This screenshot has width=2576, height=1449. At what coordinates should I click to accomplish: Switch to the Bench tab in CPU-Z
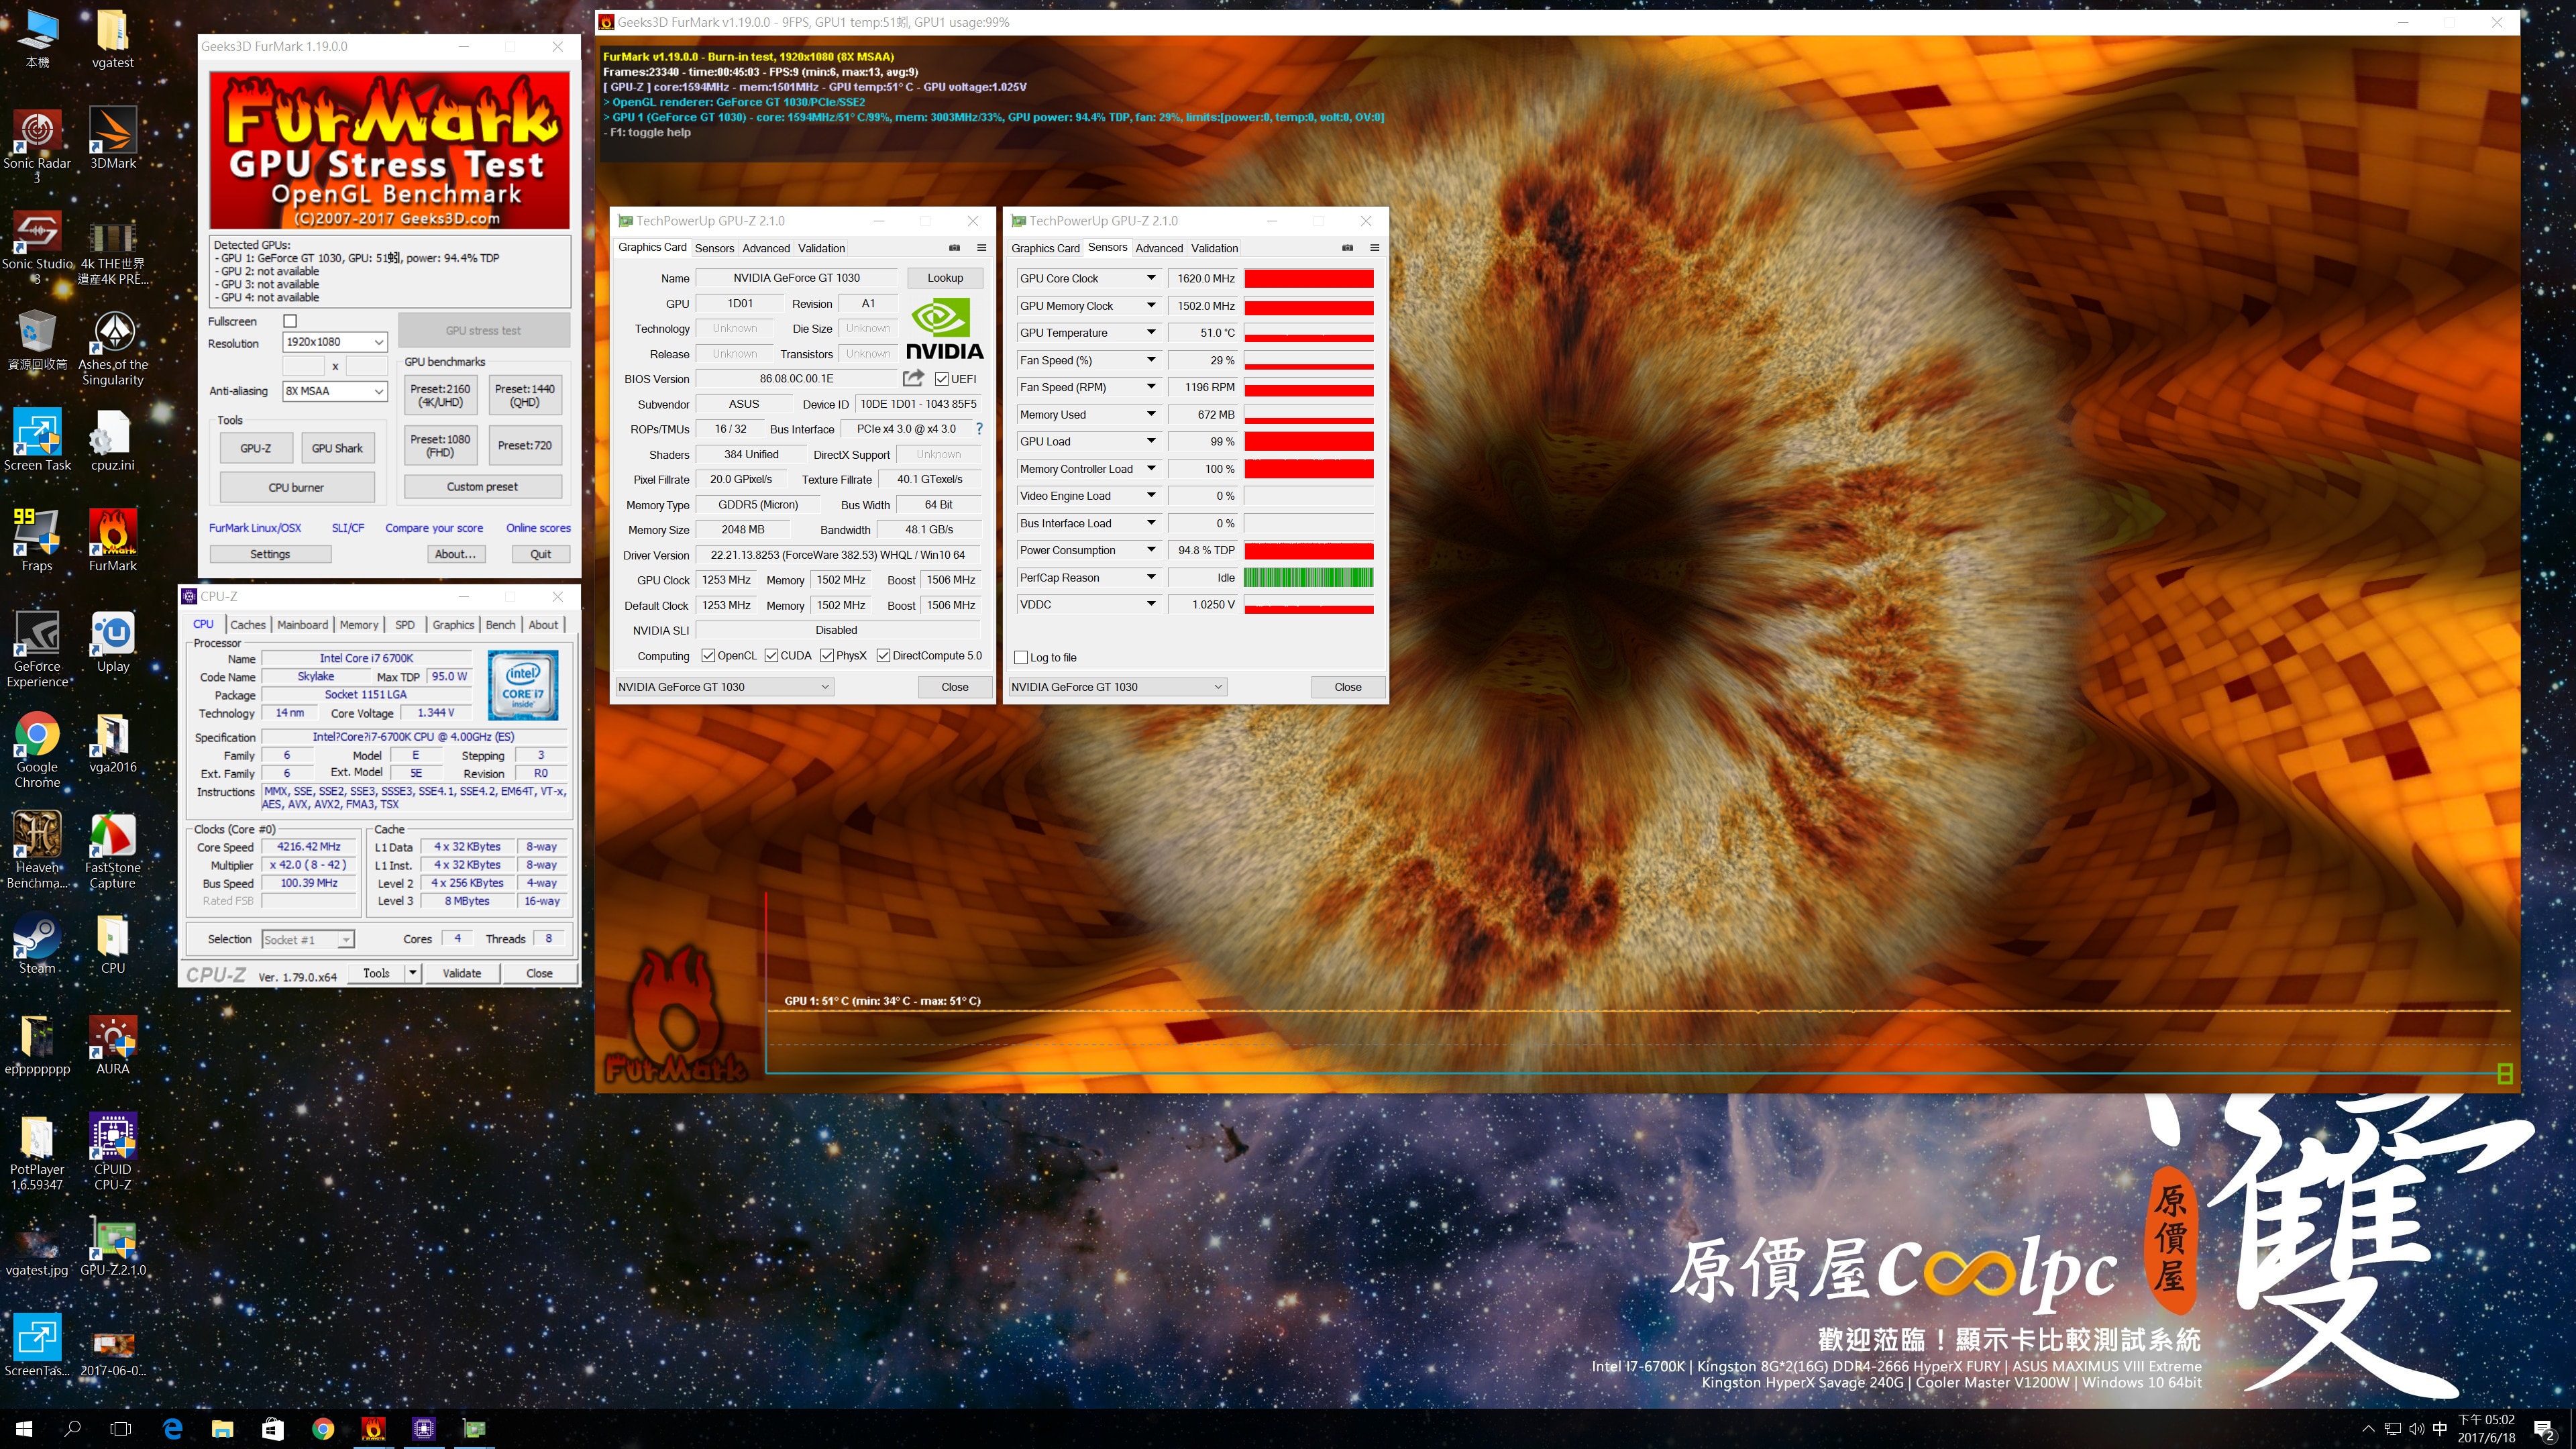[500, 625]
